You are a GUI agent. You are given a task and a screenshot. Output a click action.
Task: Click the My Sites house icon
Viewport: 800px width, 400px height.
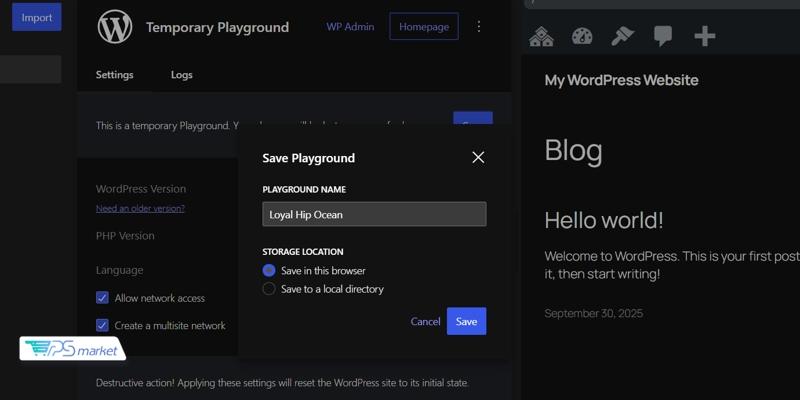click(x=541, y=37)
